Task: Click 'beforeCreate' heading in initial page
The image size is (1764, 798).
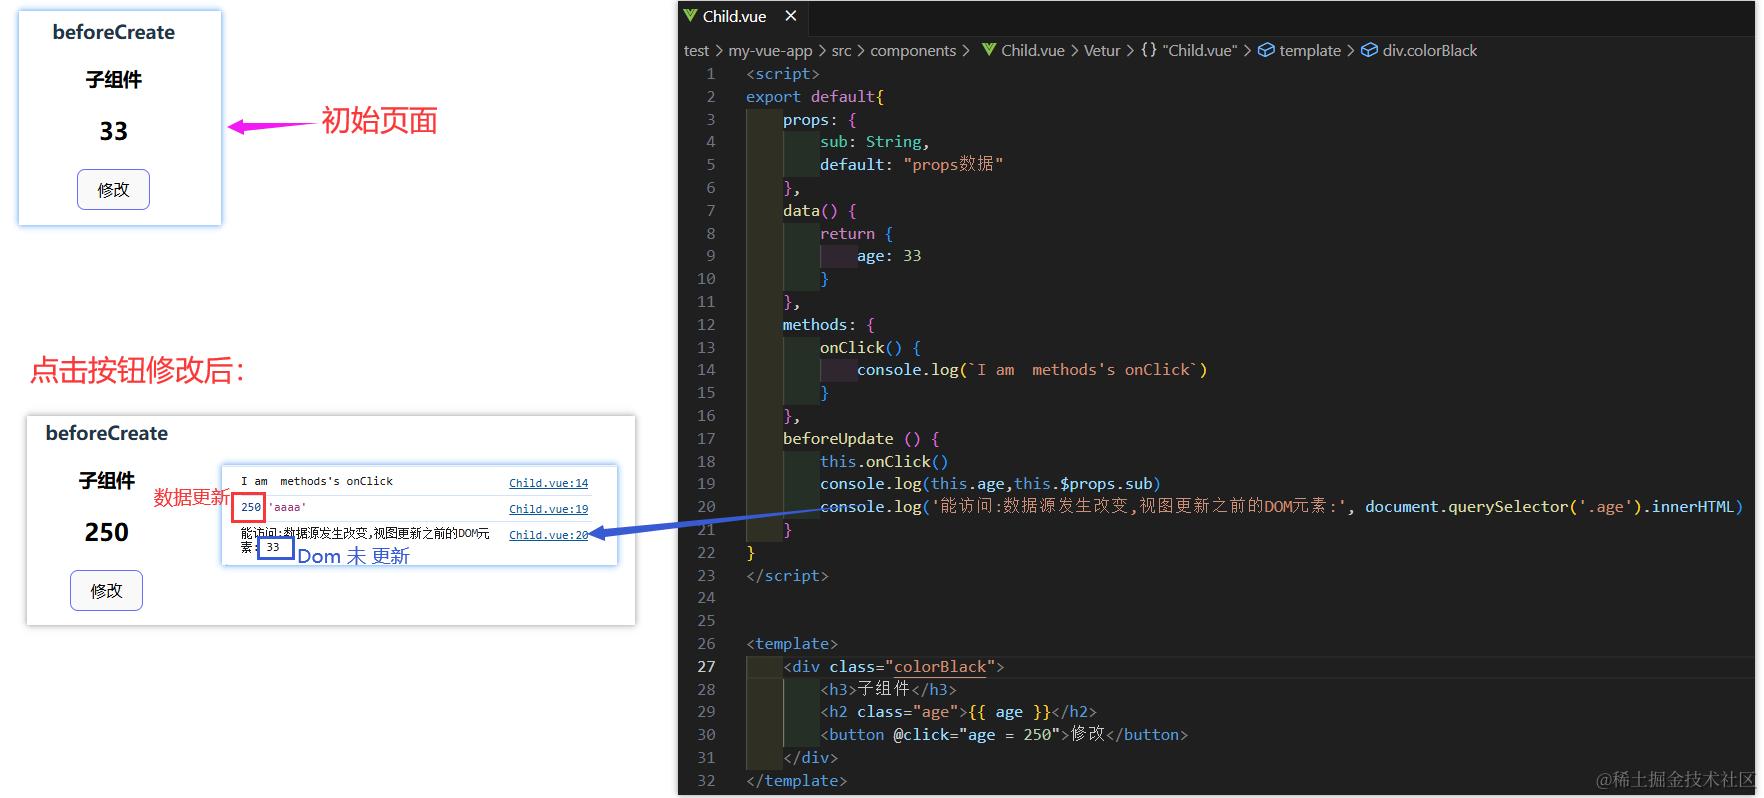Action: point(114,32)
